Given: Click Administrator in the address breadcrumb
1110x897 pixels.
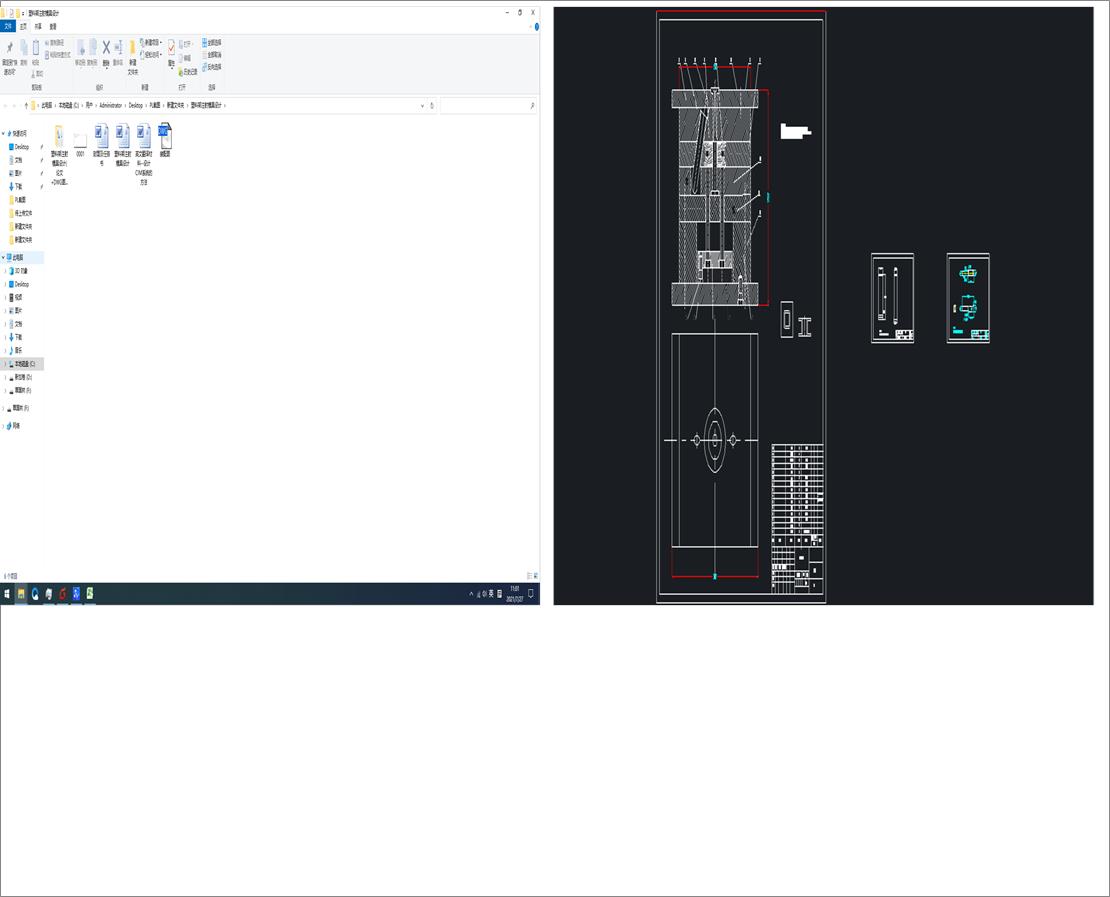Looking at the screenshot, I should 110,105.
